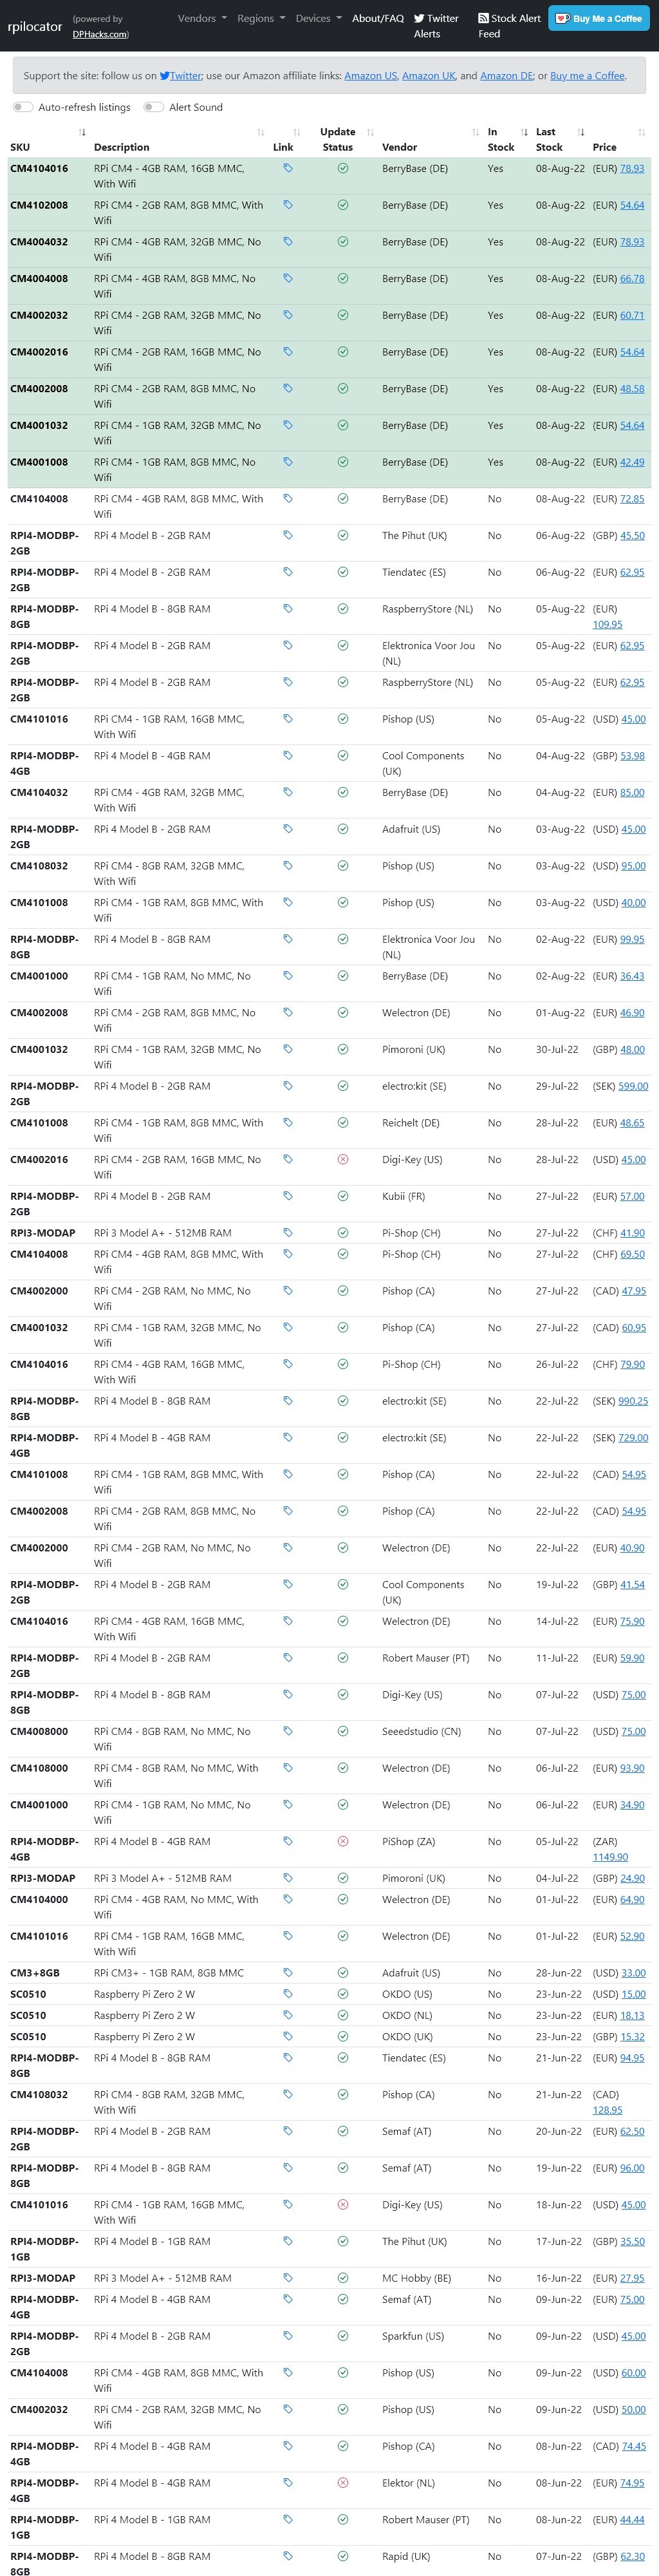Screen dimensions: 659x2576
Task: Click the failed update status icon for PiShop (ZA)
Action: (x=343, y=1840)
